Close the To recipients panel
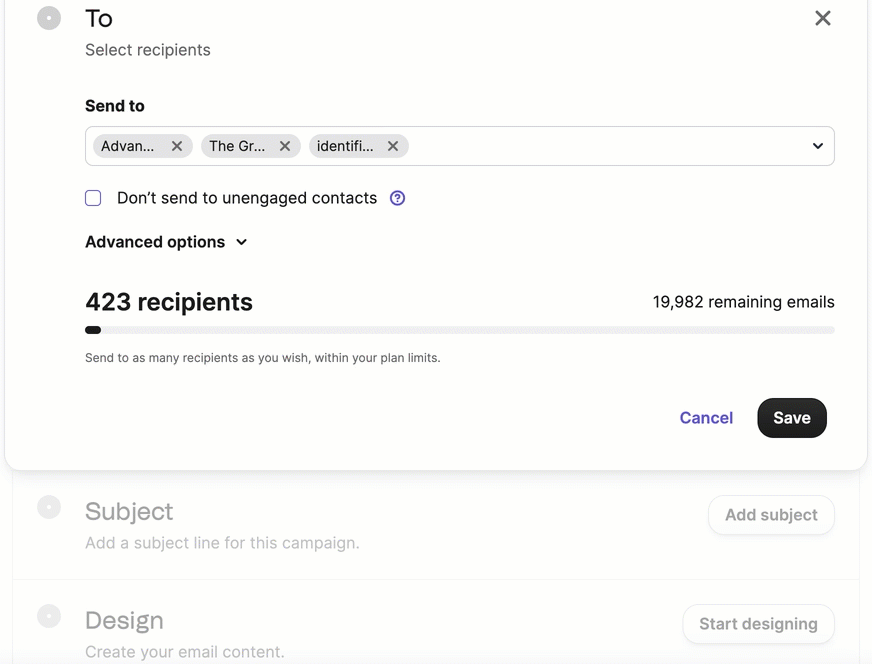The width and height of the screenshot is (872, 664). (823, 18)
